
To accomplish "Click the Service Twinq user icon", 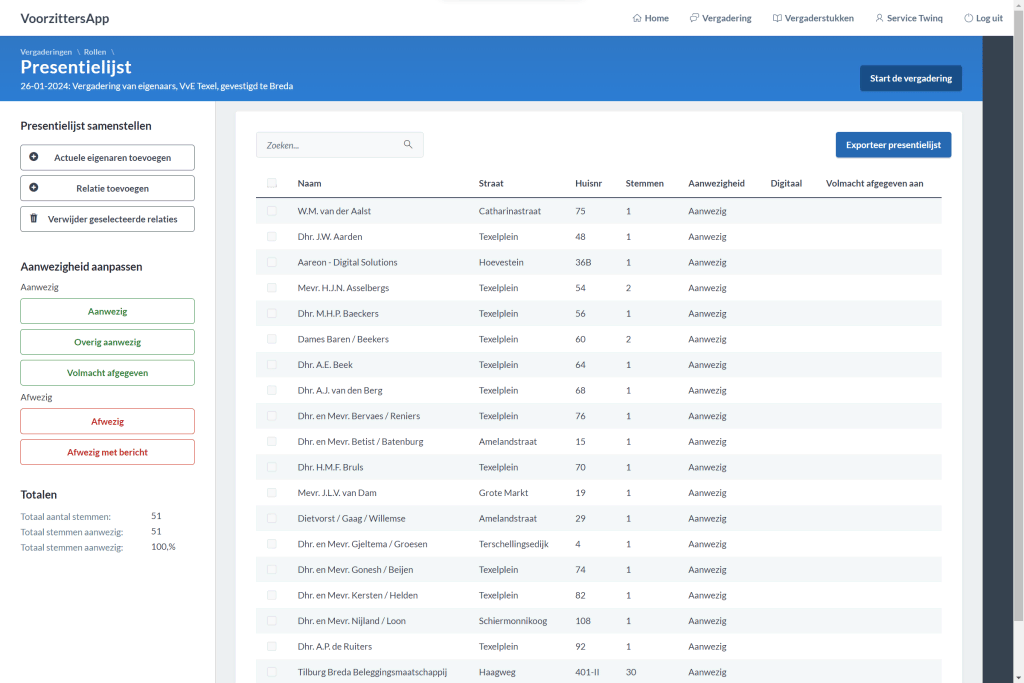I will [x=879, y=18].
